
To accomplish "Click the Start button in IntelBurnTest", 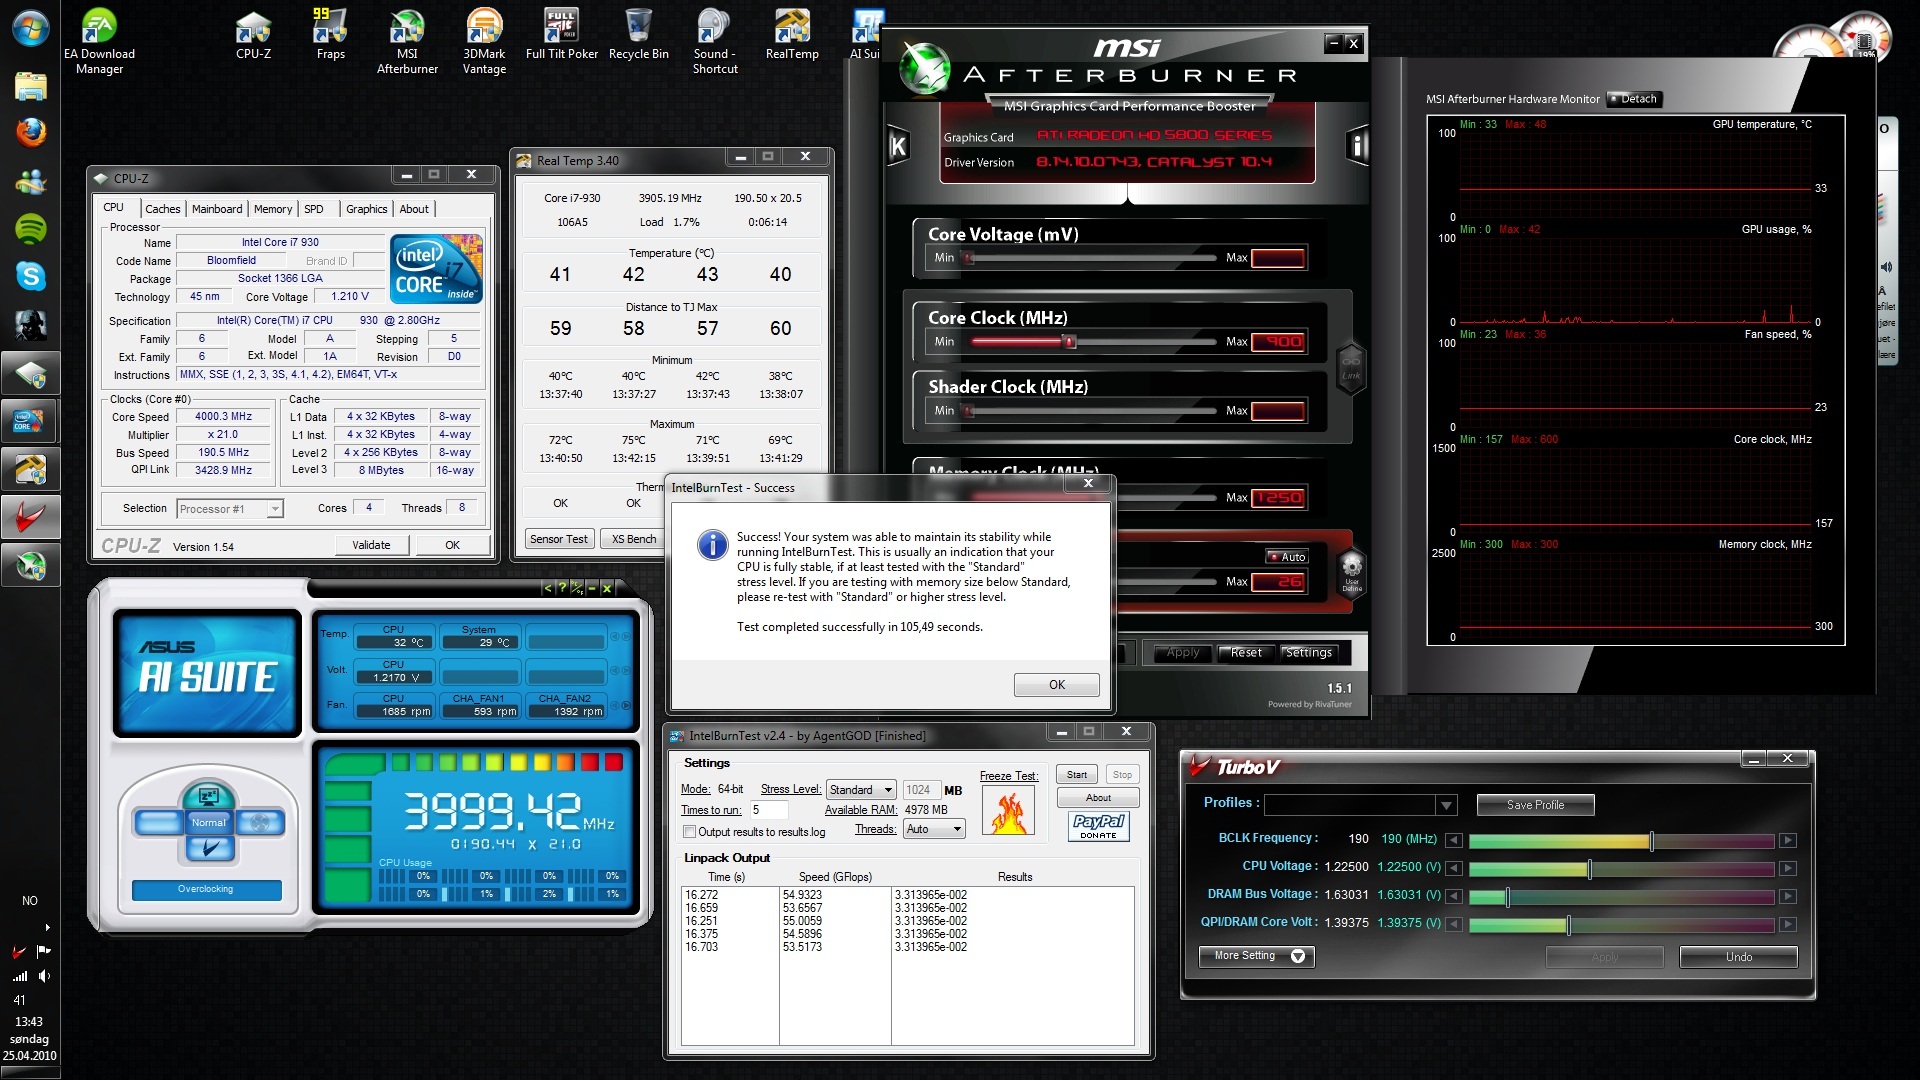I will (x=1076, y=775).
